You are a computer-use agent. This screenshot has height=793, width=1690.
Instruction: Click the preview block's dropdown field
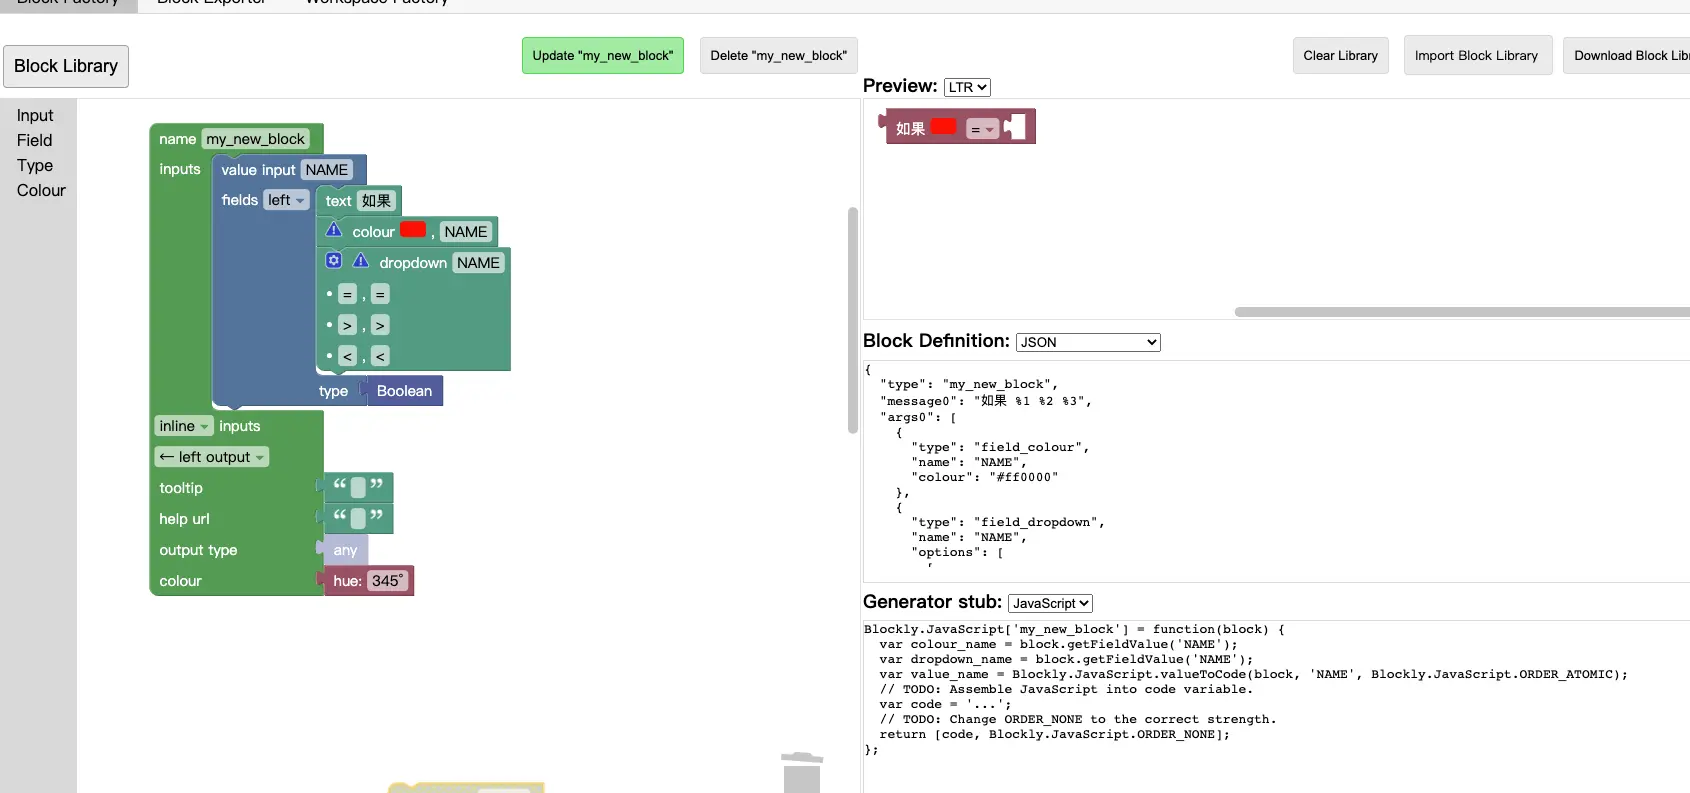click(983, 129)
